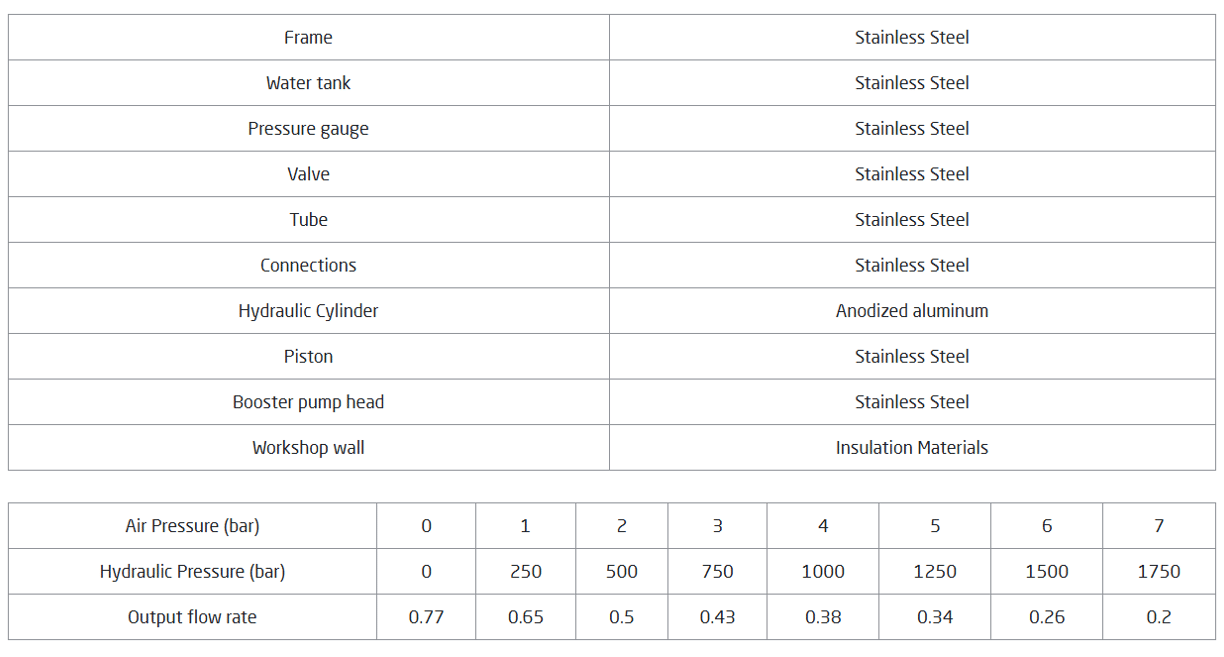Click the Output flow rate row header
1224x657 pixels.
coord(192,617)
